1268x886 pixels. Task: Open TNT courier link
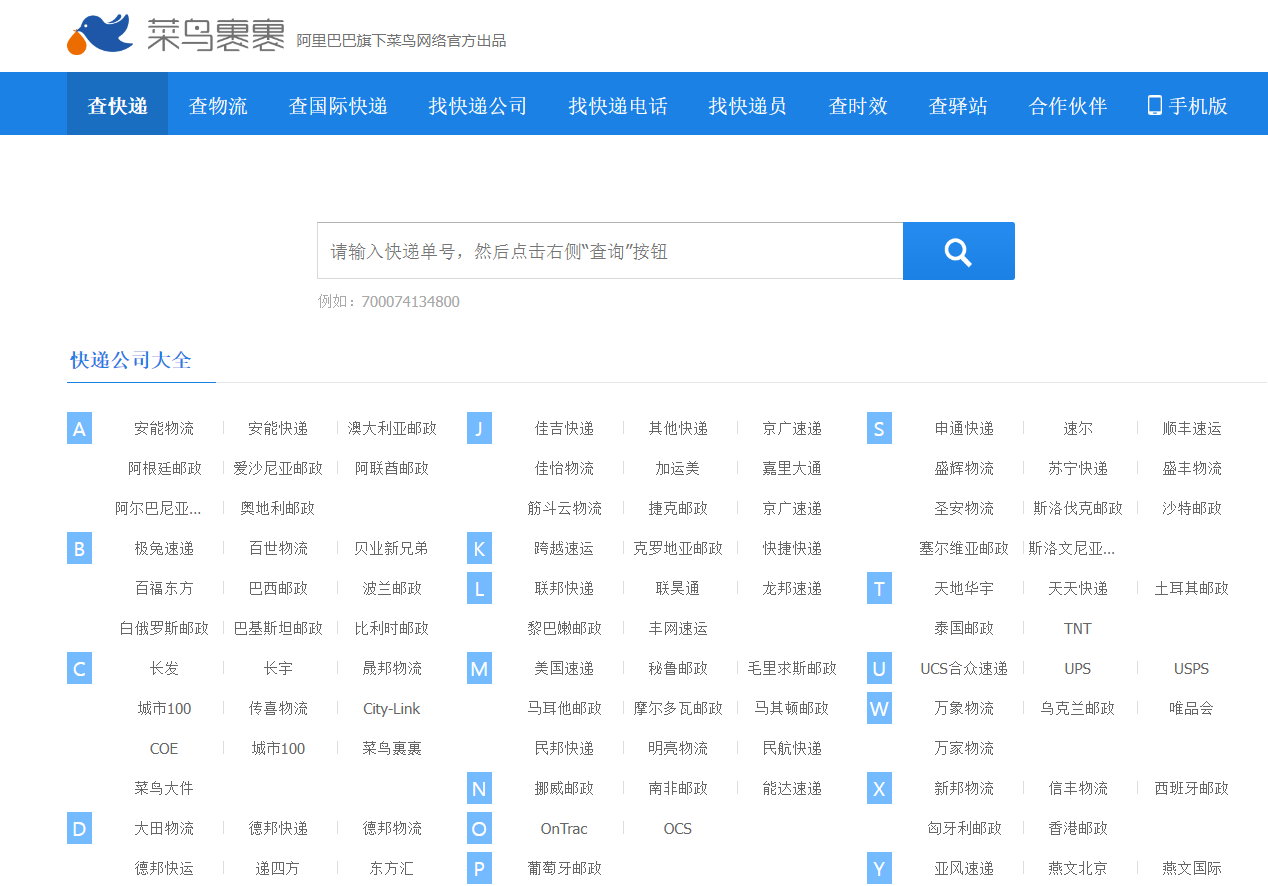coord(1078,628)
